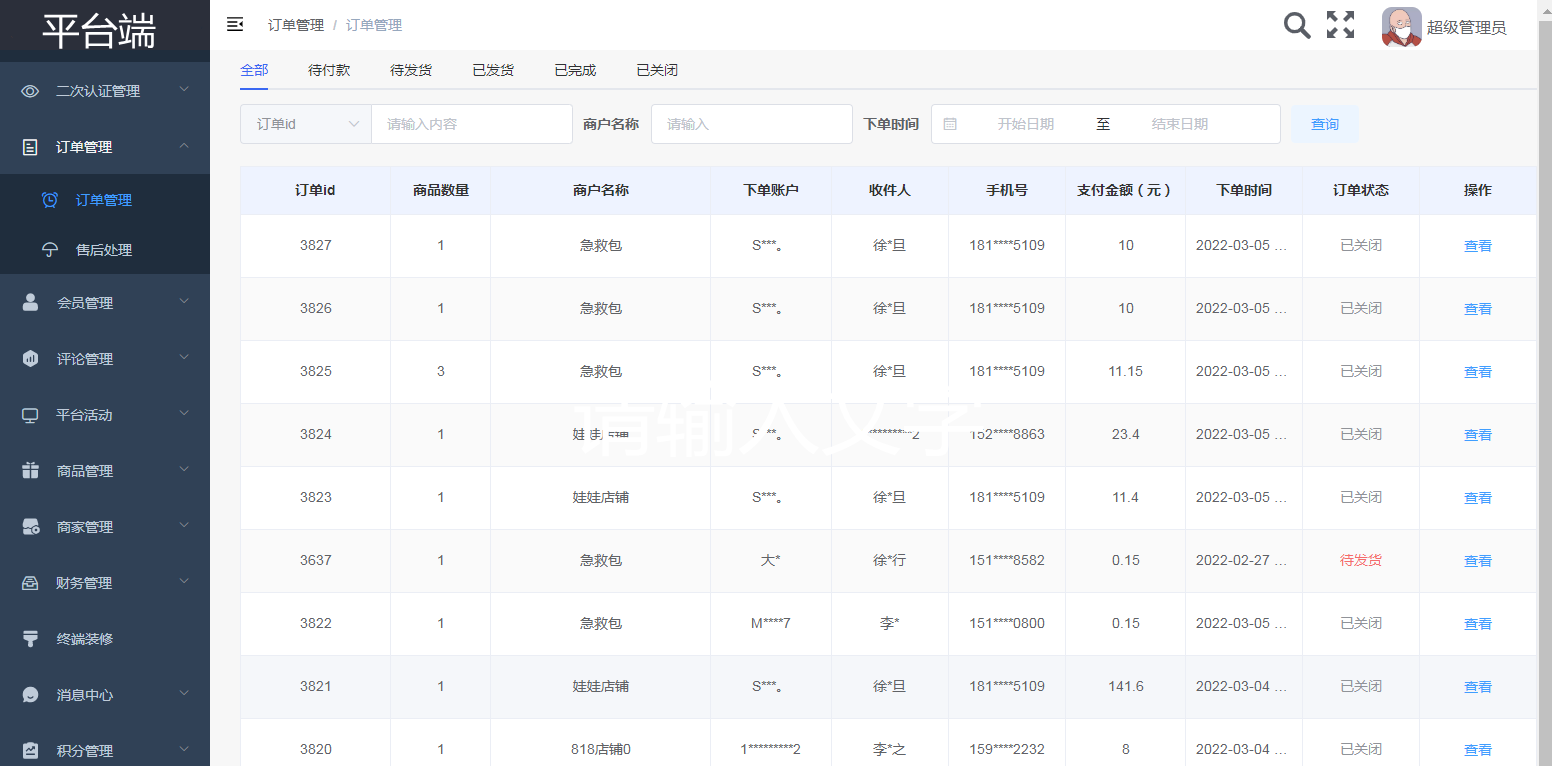Switch to the 已发货 tab
The height and width of the screenshot is (766, 1552).
[493, 70]
